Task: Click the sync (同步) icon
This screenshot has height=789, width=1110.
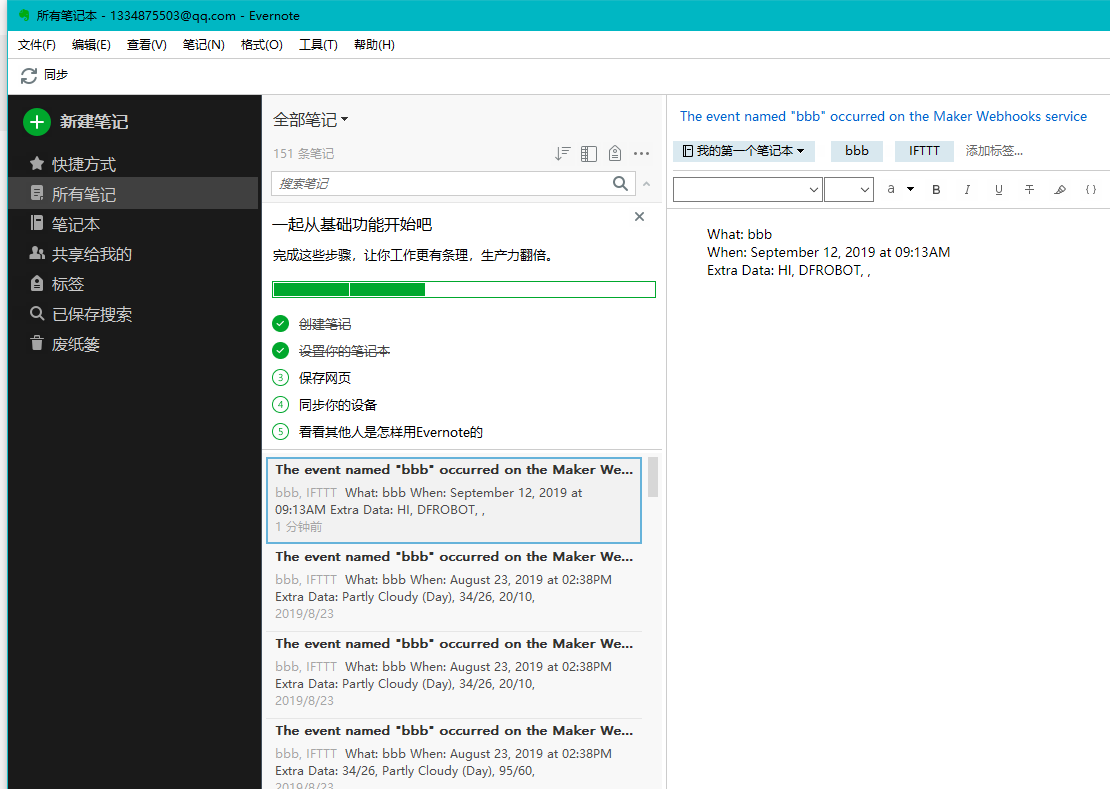Action: click(x=29, y=75)
